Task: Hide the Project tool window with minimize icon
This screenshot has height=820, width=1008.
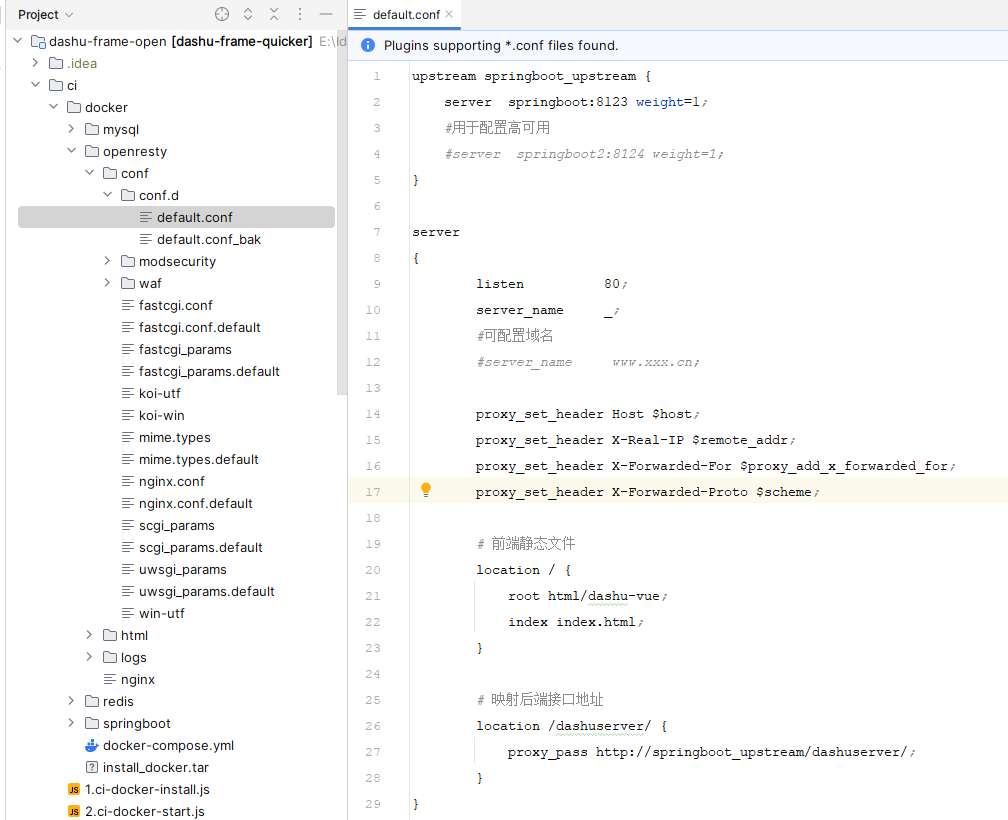Action: coord(325,14)
